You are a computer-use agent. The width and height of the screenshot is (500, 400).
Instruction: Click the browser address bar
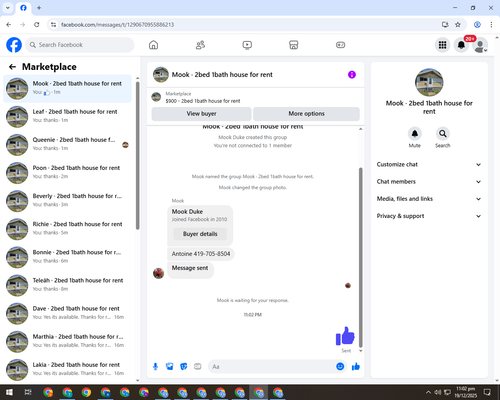pos(247,25)
